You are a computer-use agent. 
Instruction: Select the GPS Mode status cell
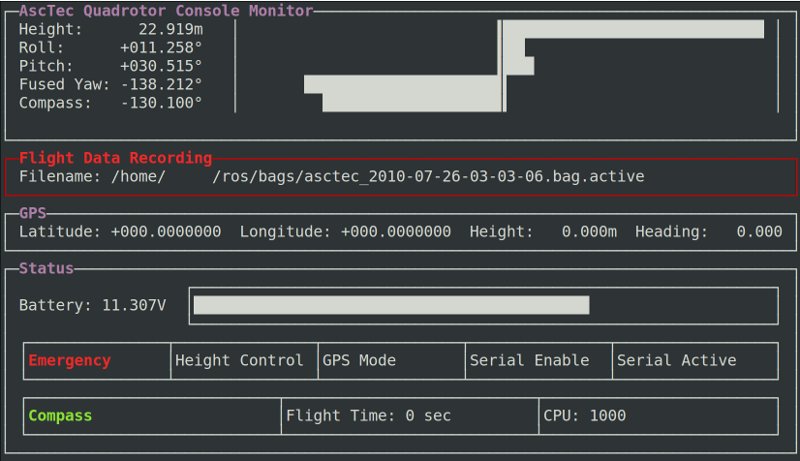point(359,361)
